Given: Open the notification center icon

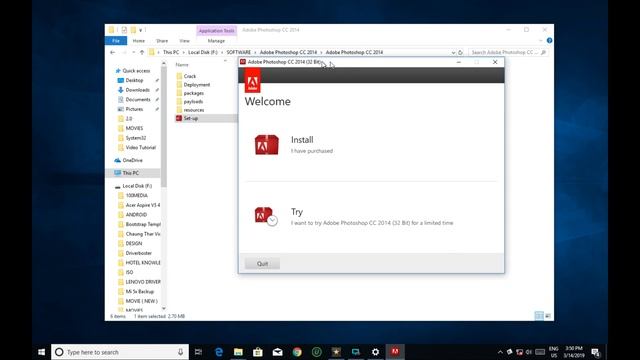Looking at the screenshot, I should (x=596, y=352).
